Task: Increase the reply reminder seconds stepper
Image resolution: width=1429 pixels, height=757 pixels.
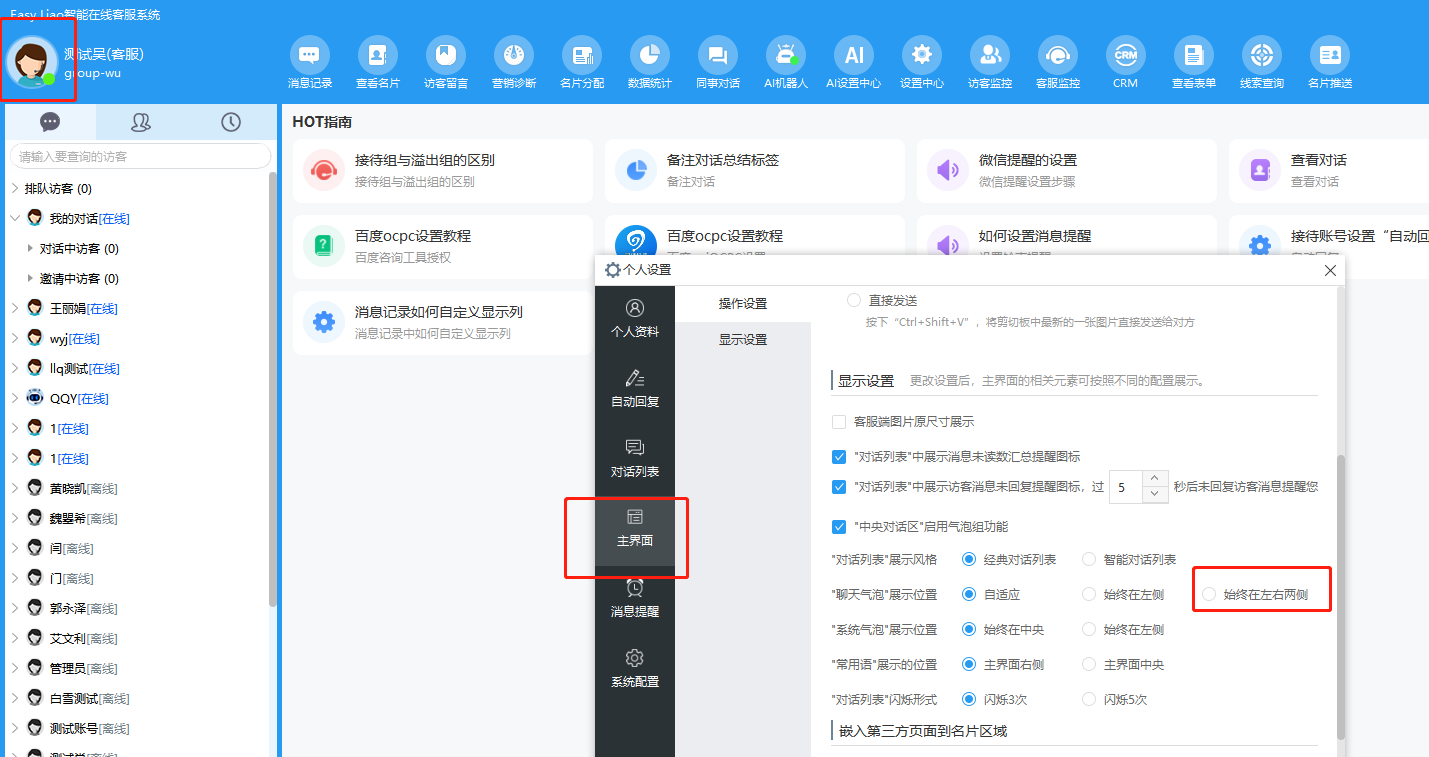Action: tap(1155, 479)
